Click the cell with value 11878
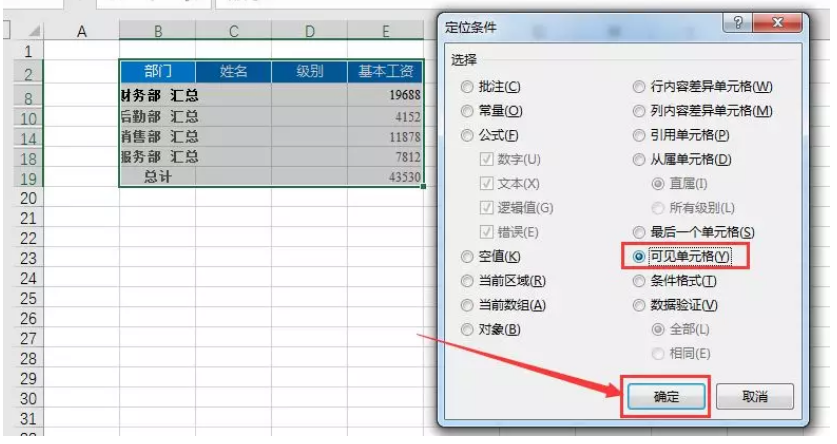837x444 pixels. point(385,137)
